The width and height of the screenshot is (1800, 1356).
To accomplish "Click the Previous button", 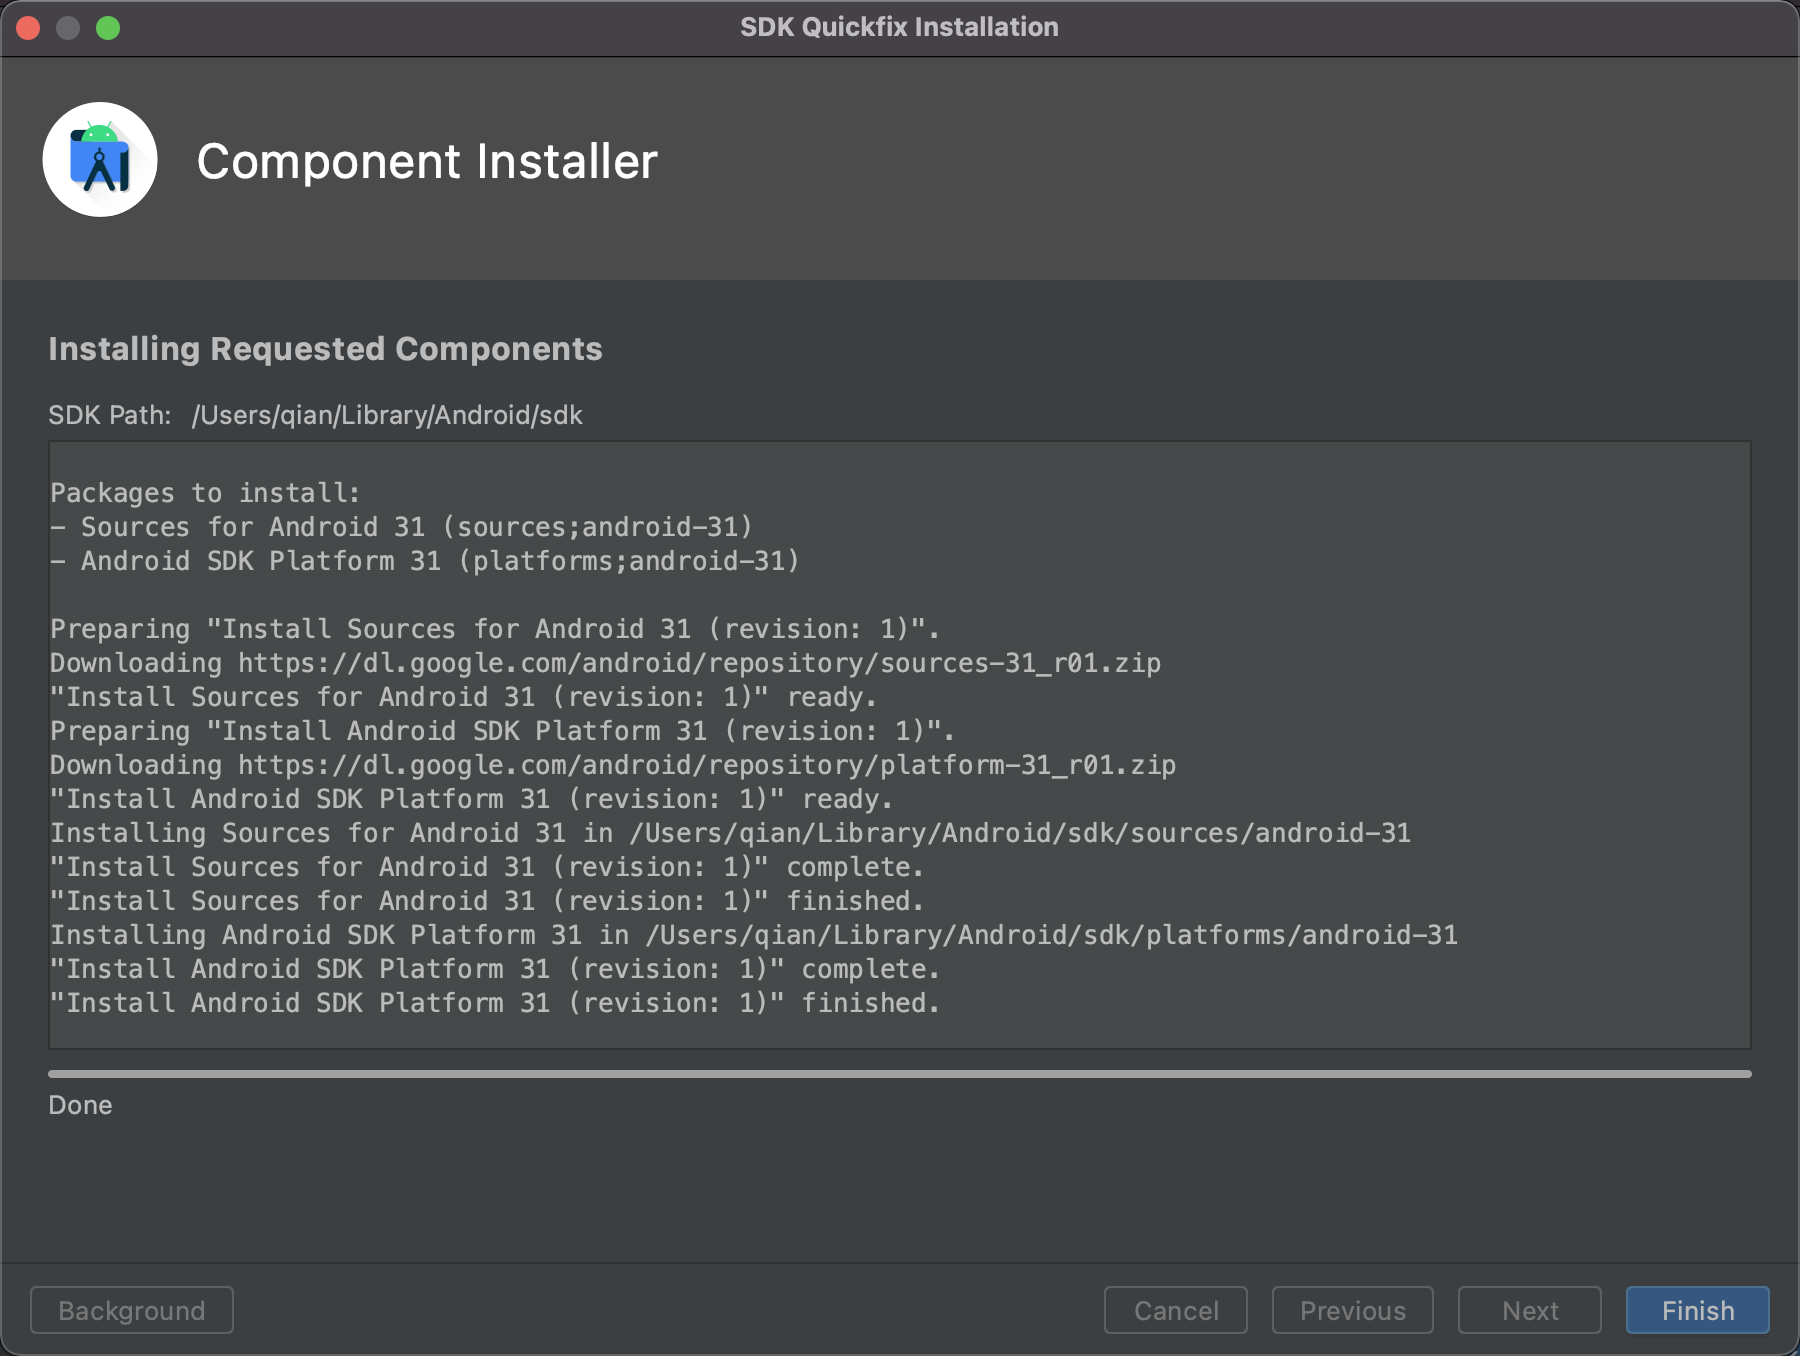I will 1352,1310.
